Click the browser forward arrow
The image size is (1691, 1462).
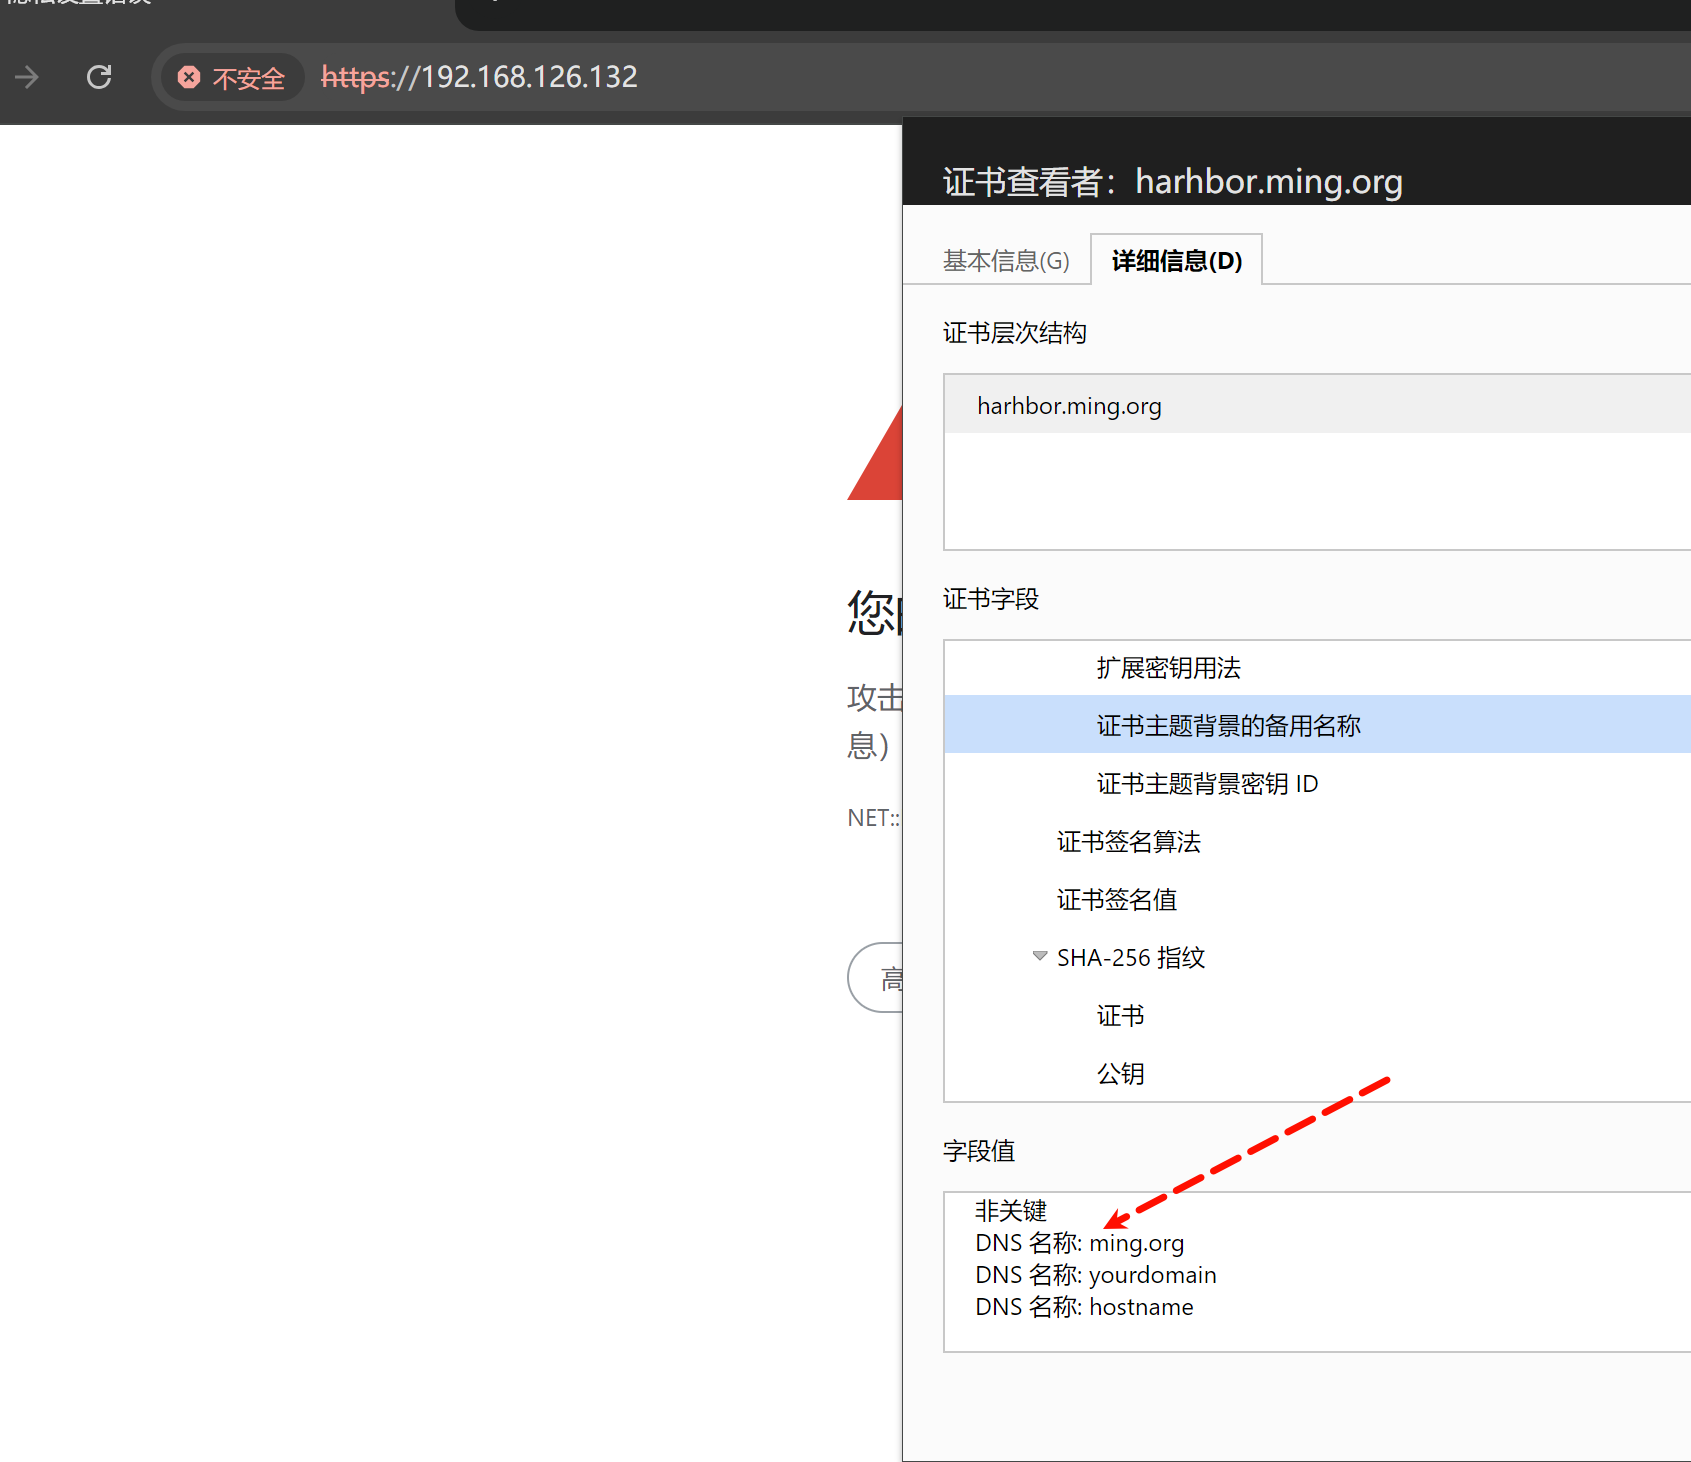click(27, 77)
